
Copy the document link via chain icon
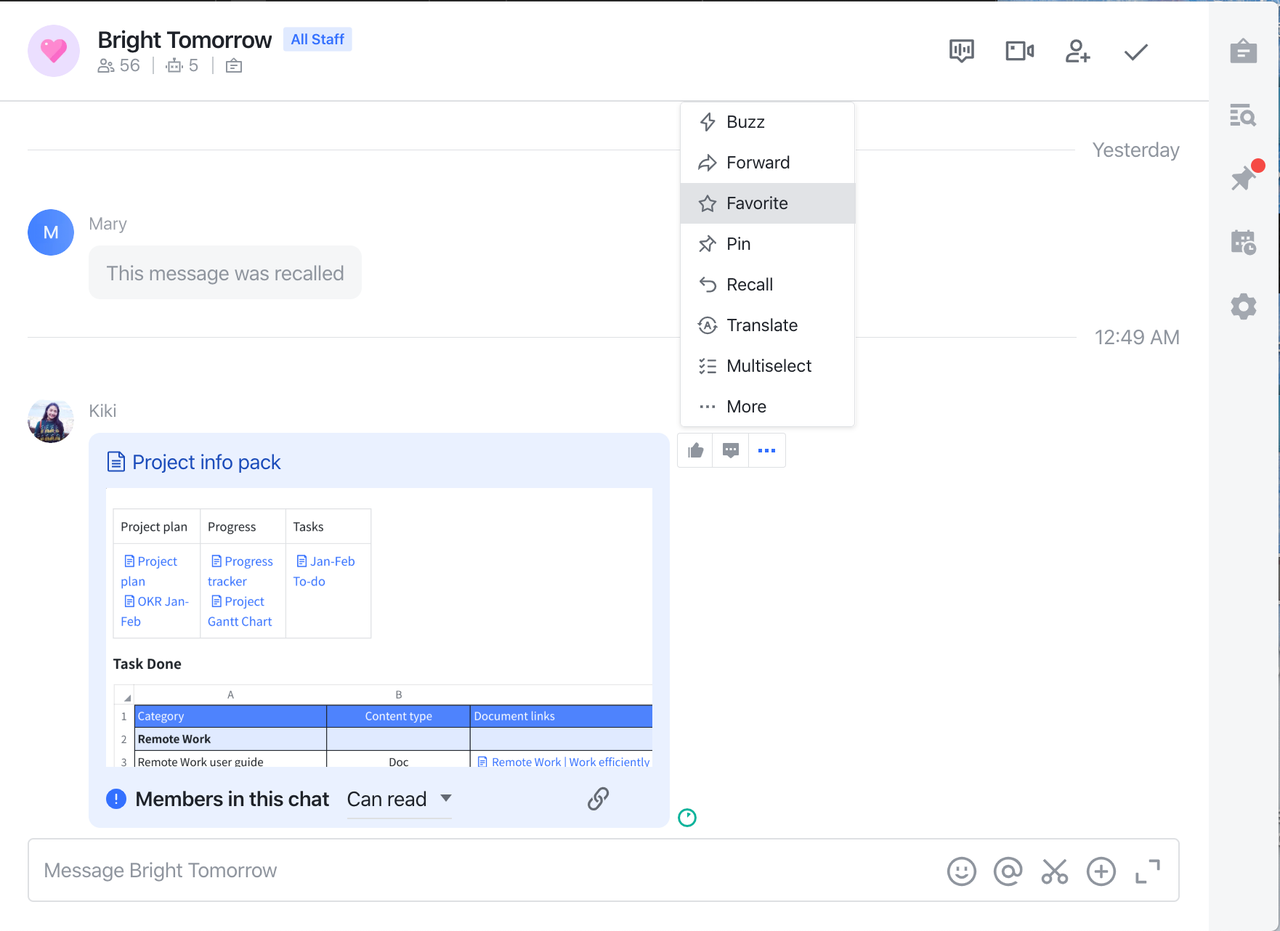click(598, 798)
